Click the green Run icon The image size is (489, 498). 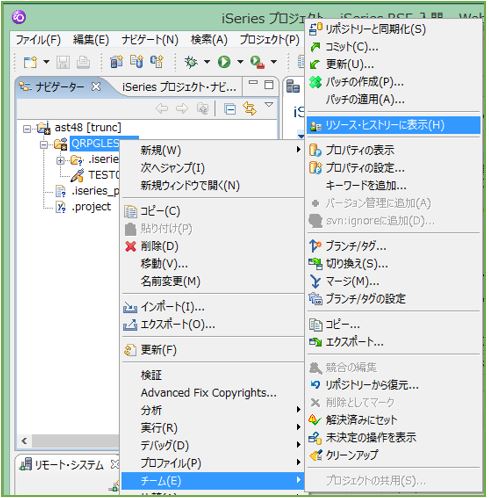pyautogui.click(x=224, y=62)
